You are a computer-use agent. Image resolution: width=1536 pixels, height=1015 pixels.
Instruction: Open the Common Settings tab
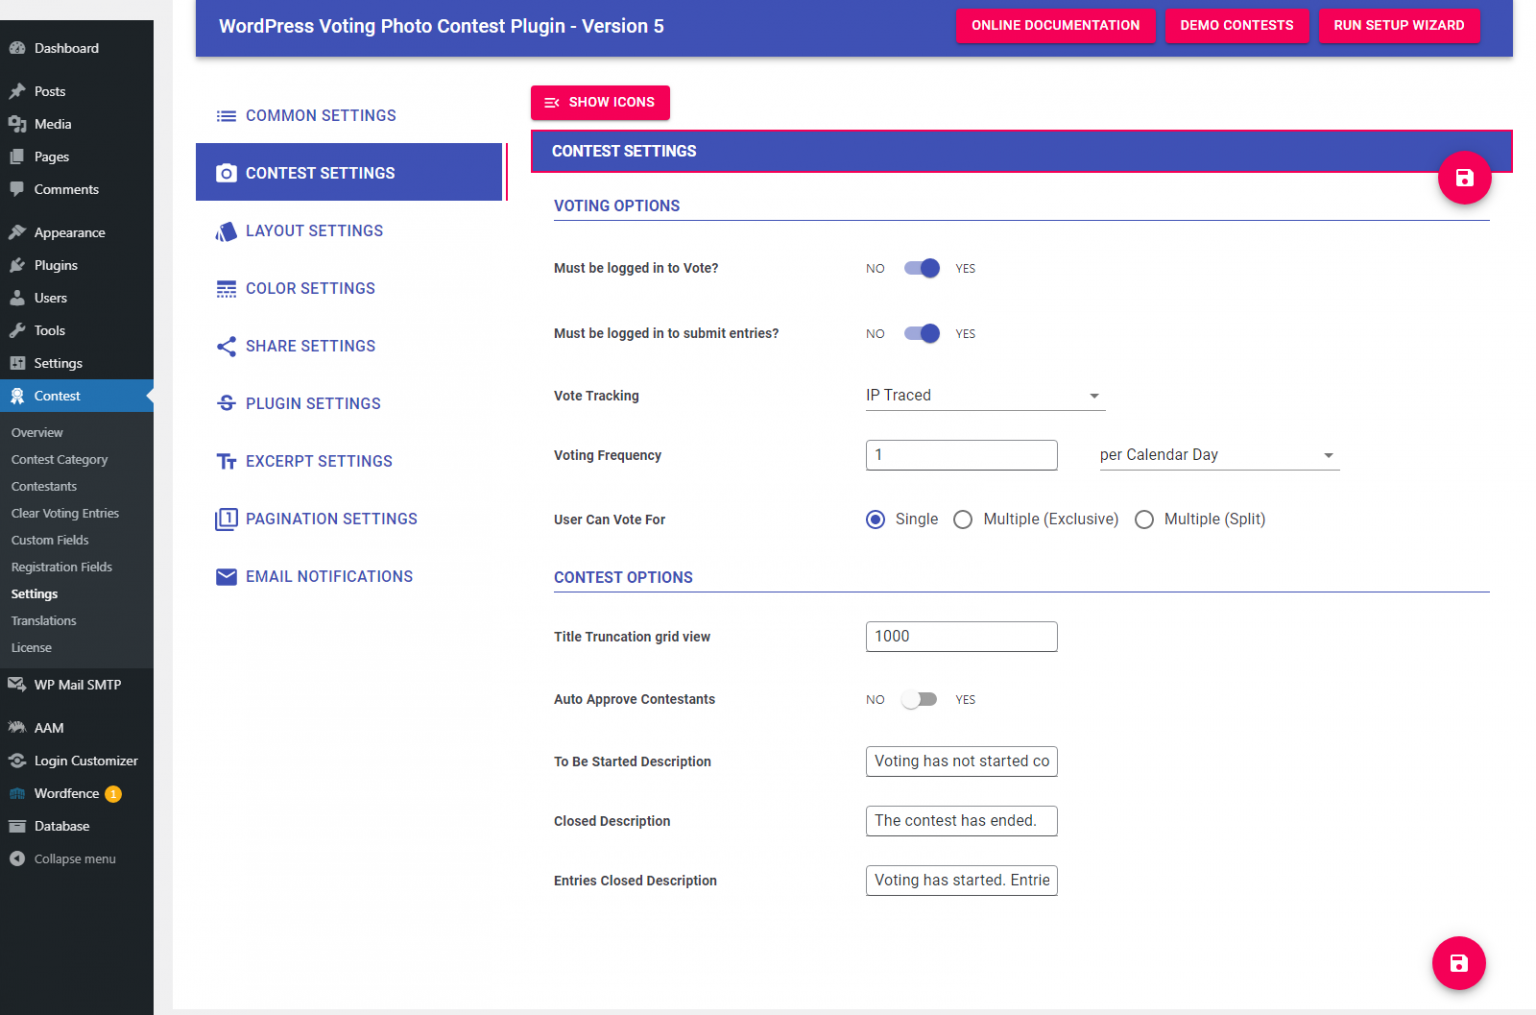pyautogui.click(x=349, y=116)
